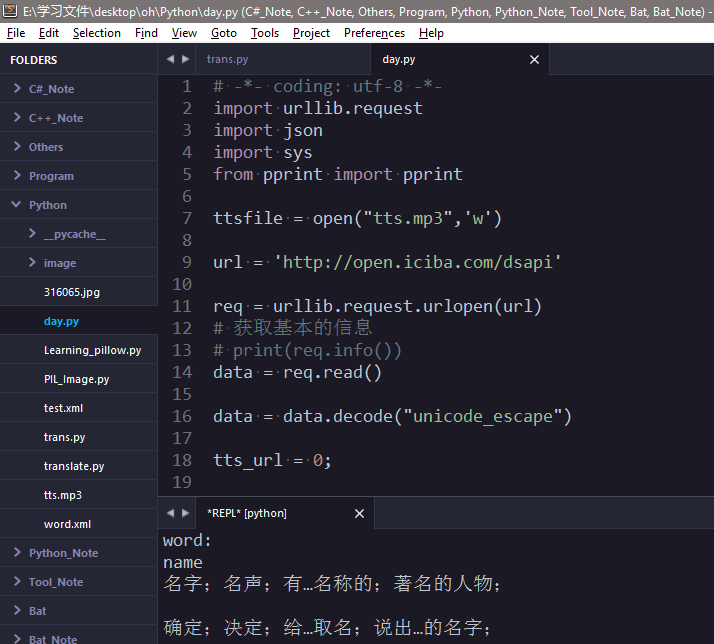Open translate.py from the sidebar

pyautogui.click(x=78, y=466)
